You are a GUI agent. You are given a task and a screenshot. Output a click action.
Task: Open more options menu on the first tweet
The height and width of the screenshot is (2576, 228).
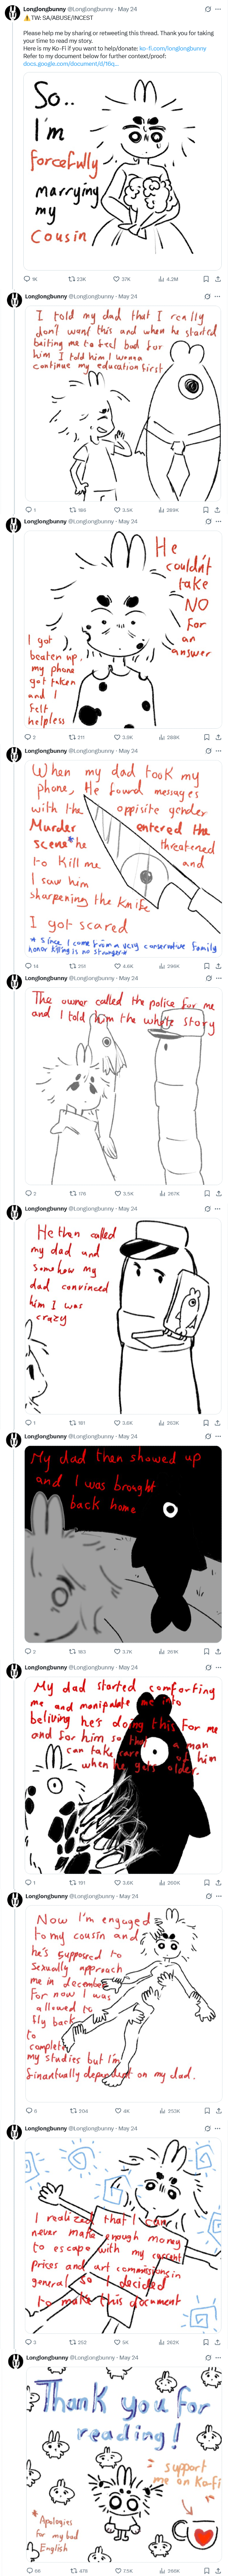click(218, 9)
